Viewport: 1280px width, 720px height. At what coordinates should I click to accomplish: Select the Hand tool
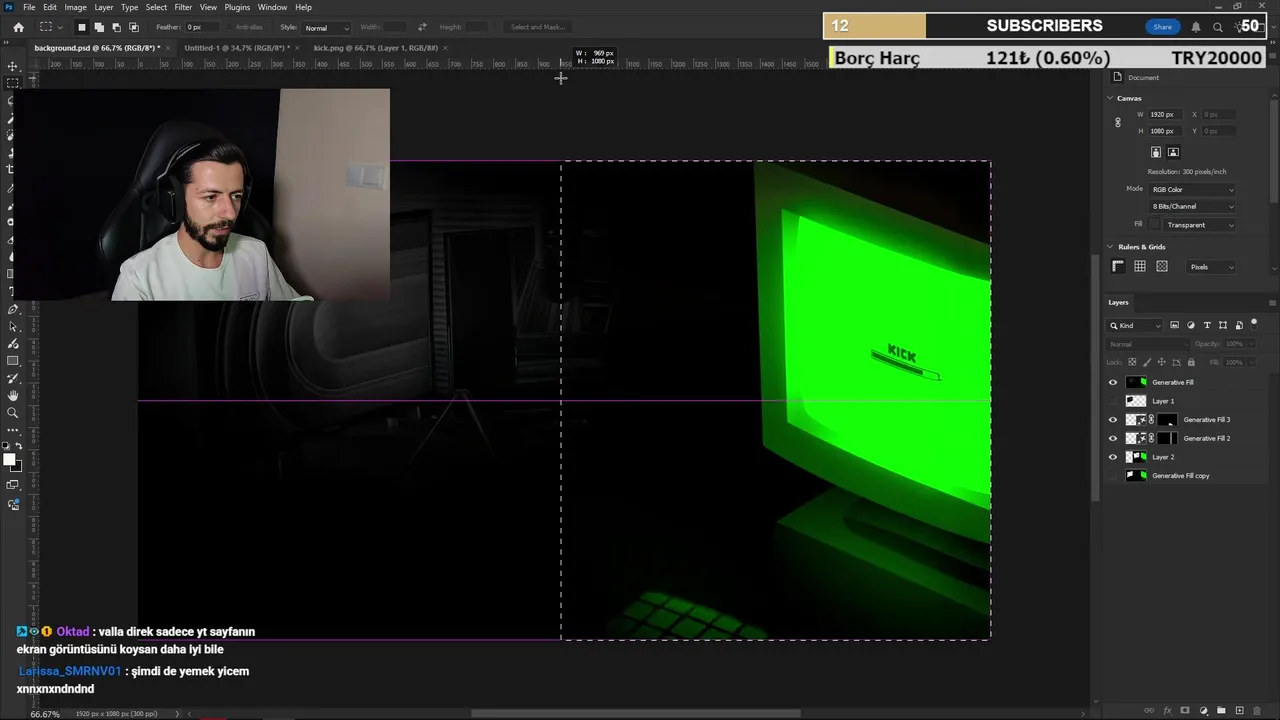point(13,396)
